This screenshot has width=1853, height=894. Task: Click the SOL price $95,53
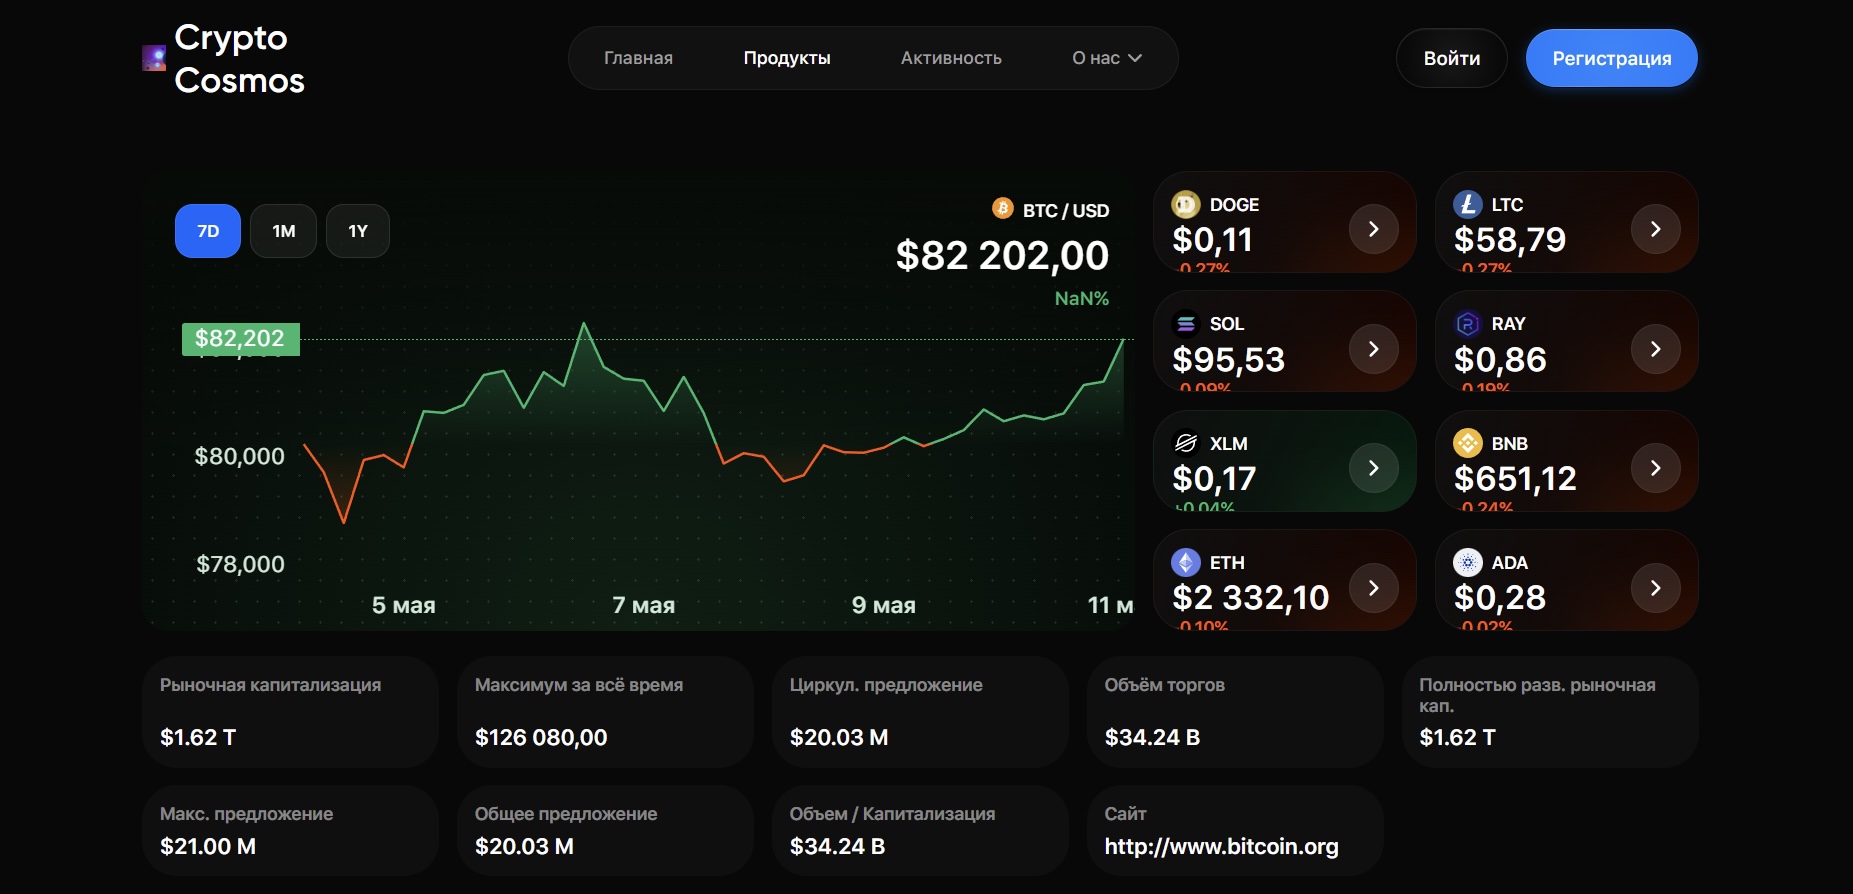pos(1228,359)
